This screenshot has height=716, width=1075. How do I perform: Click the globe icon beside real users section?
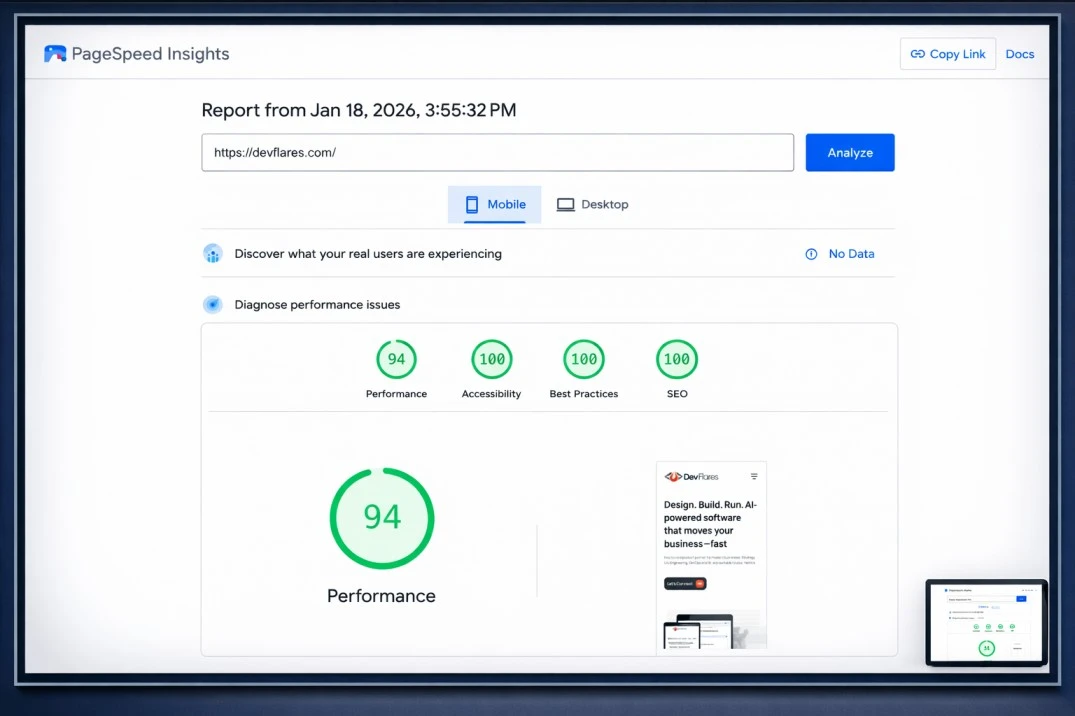(213, 254)
